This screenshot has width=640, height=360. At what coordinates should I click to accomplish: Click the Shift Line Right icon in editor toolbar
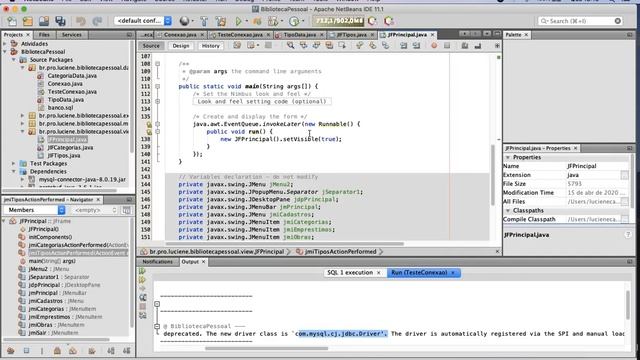coord(416,46)
